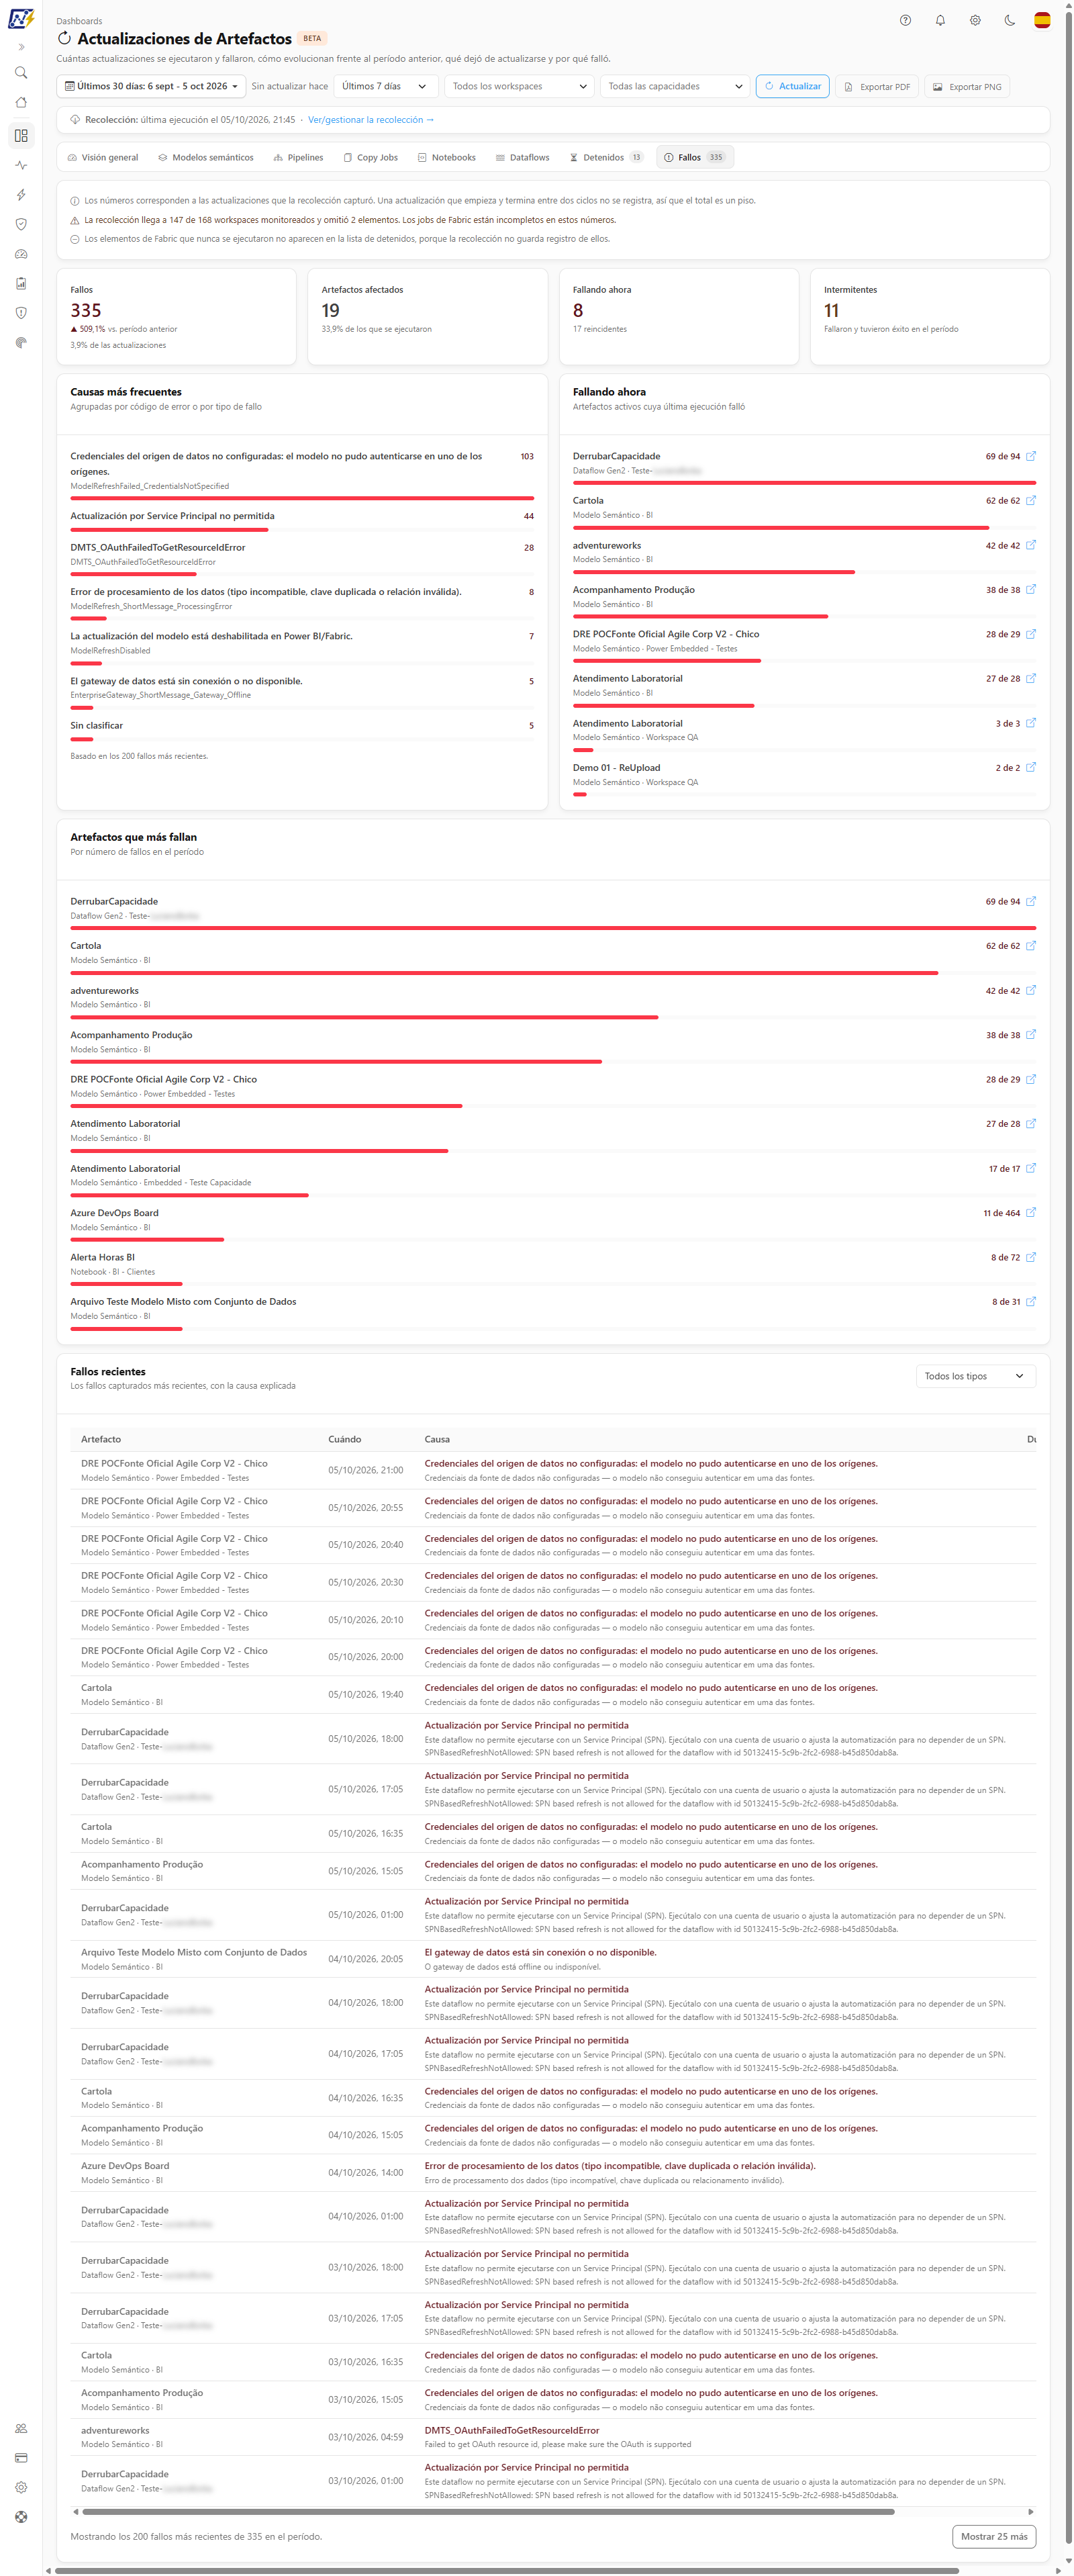
Task: Open the activity pulse icon in sidebar
Action: 21,165
